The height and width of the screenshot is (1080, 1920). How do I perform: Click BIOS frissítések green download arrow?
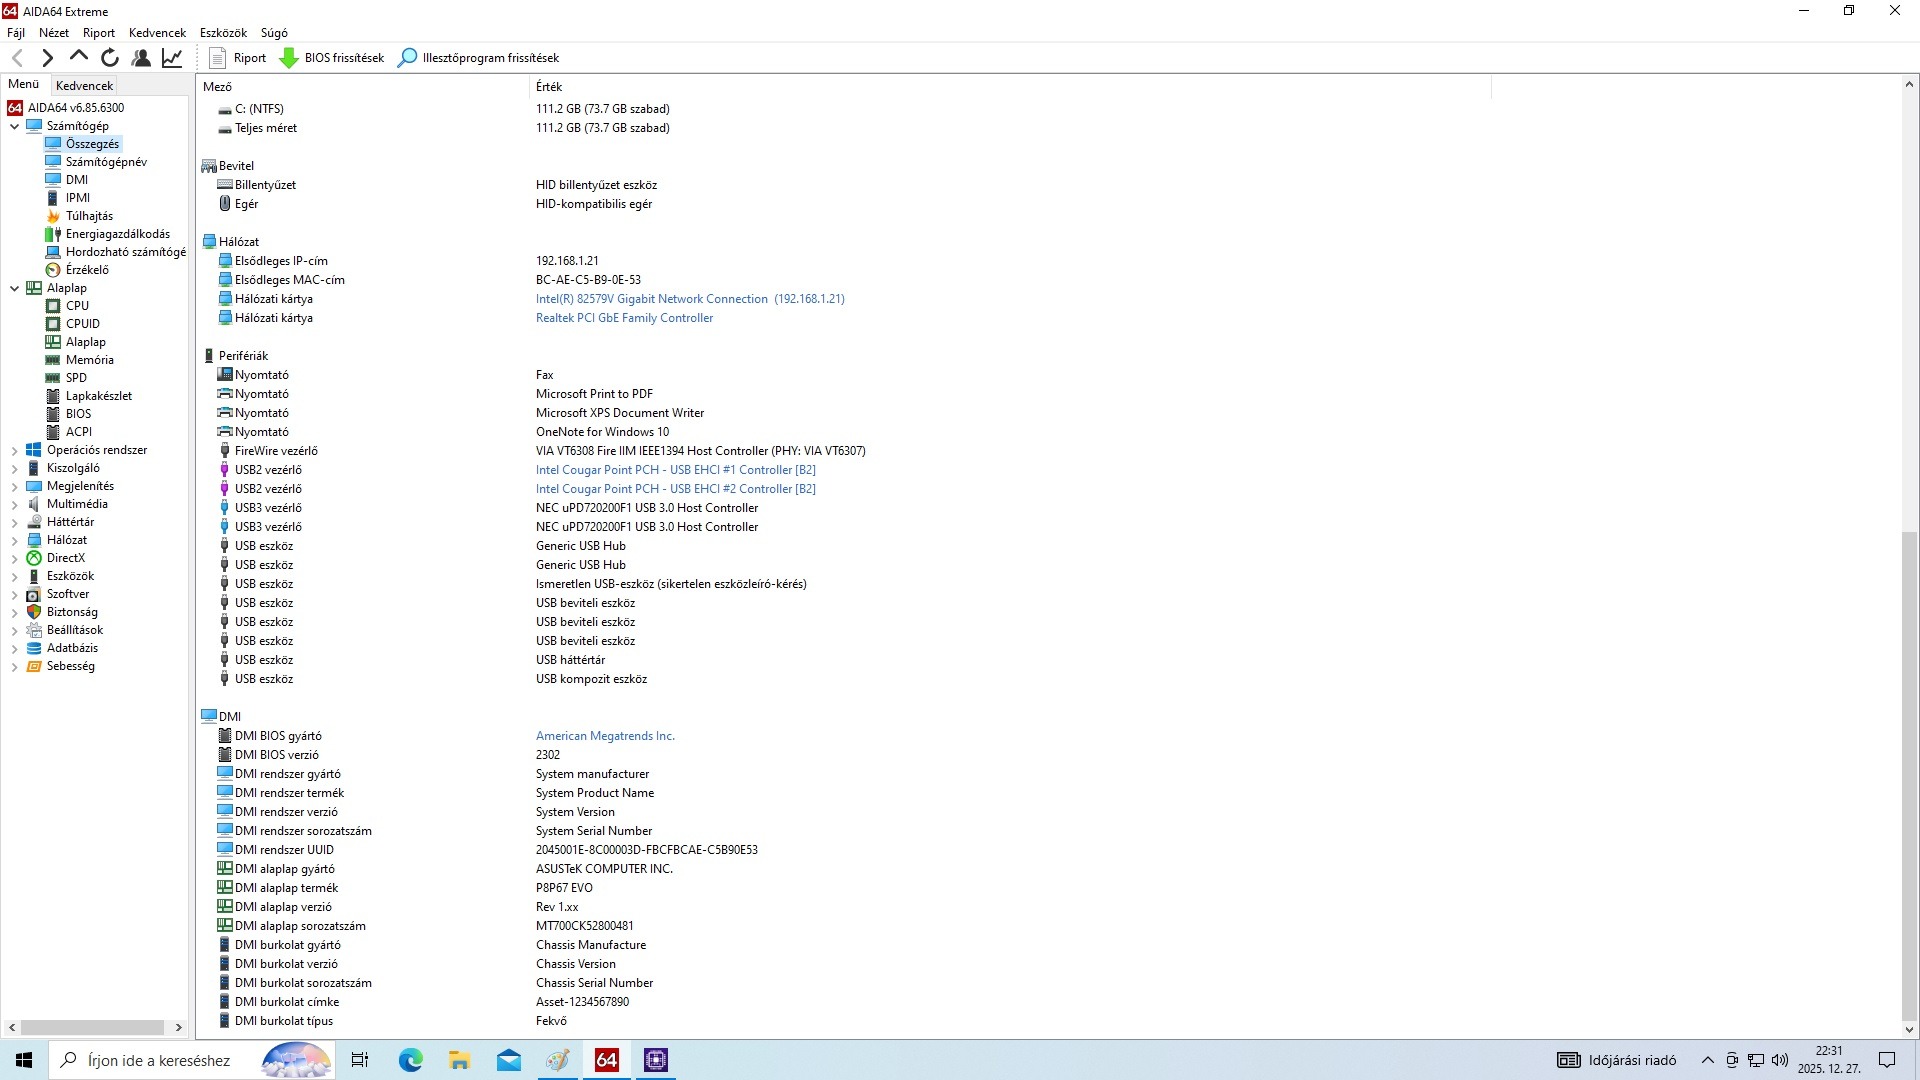[x=289, y=58]
